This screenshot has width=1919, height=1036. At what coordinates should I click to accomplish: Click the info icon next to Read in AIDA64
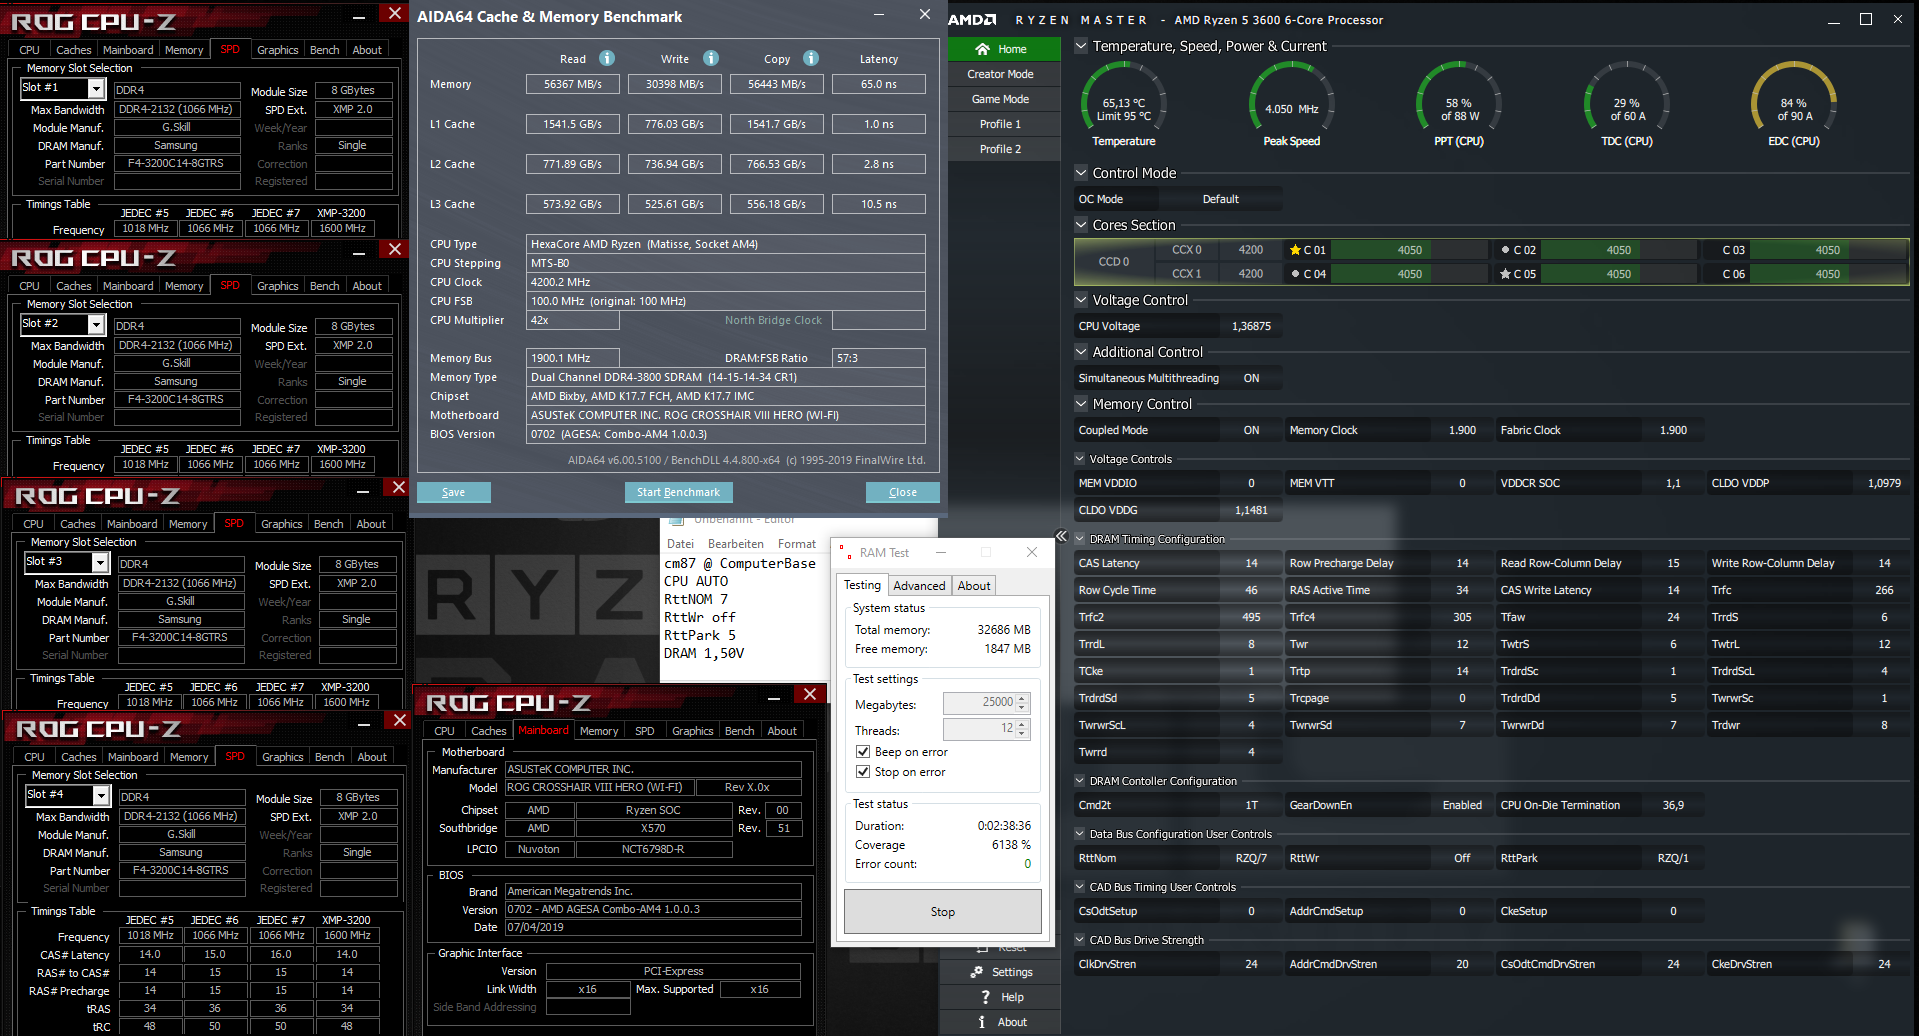coord(607,58)
